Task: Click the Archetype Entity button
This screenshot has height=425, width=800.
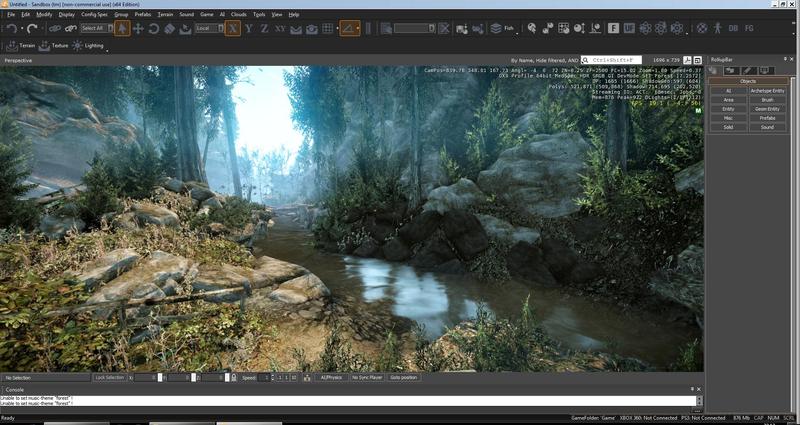Action: (x=767, y=91)
